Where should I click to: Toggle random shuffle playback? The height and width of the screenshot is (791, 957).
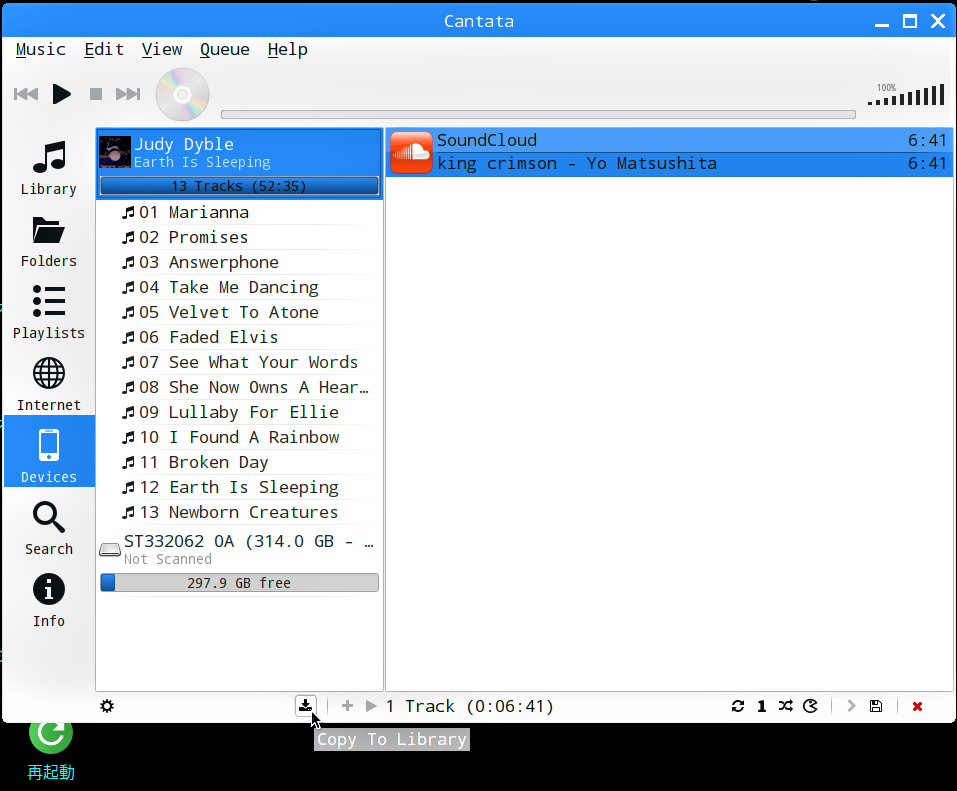coord(785,706)
